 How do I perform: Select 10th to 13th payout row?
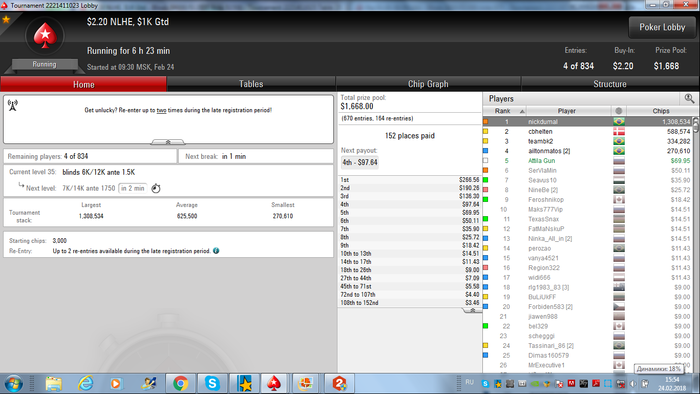point(409,253)
